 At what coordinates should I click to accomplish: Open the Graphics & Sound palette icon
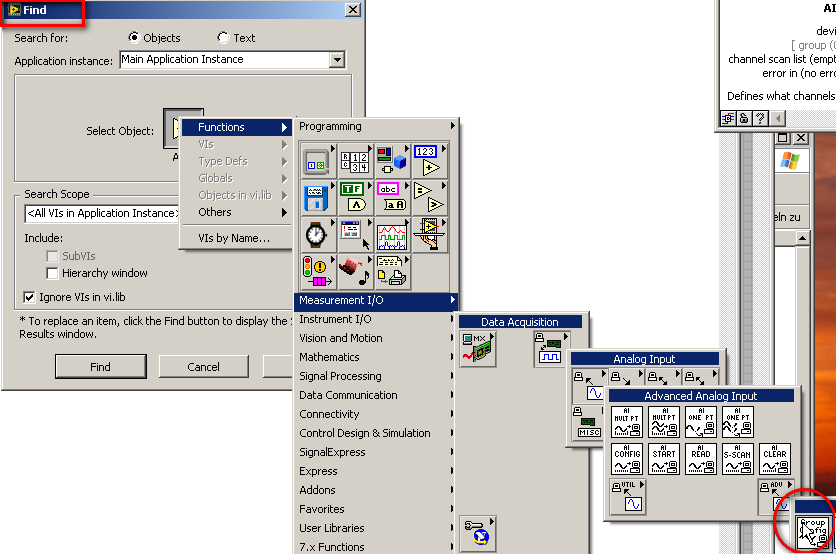point(356,271)
